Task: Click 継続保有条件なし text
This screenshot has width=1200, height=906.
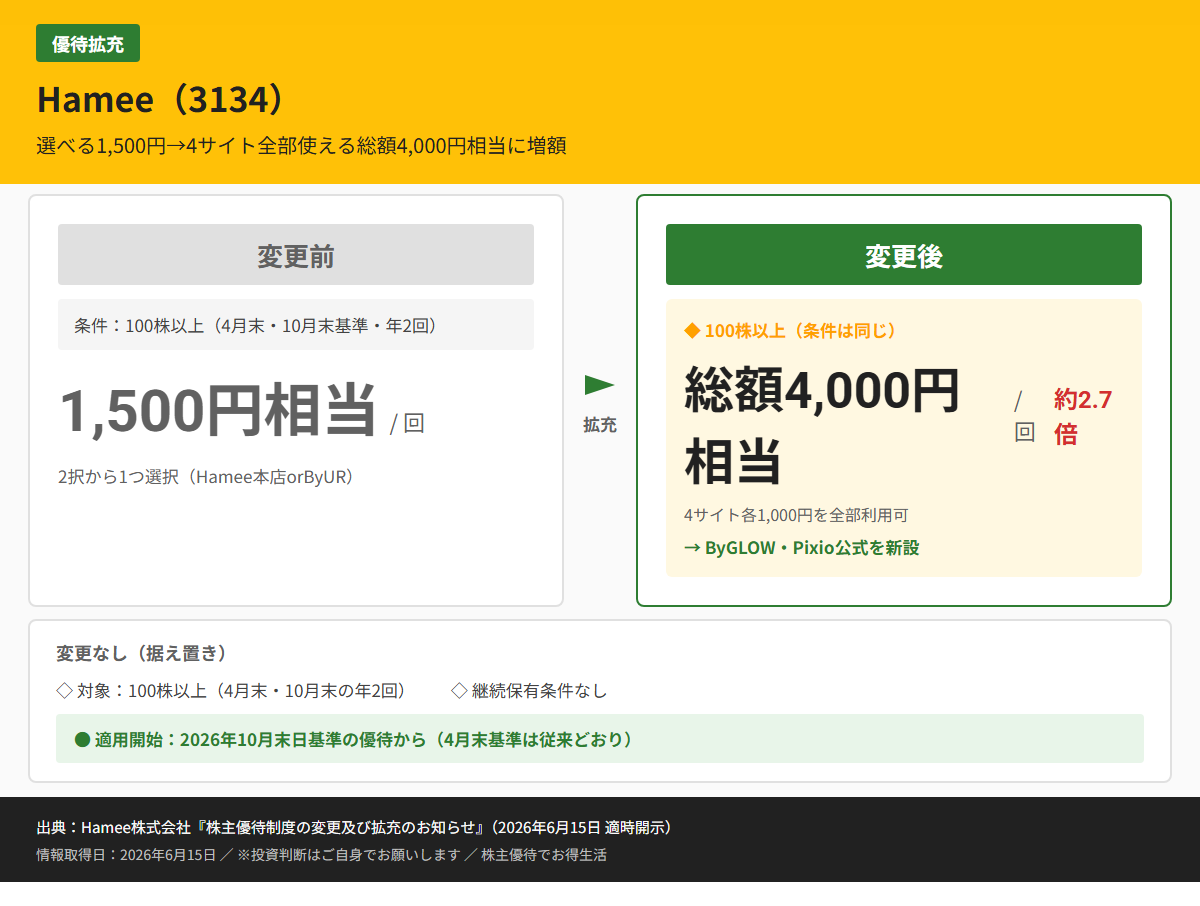Action: (539, 691)
